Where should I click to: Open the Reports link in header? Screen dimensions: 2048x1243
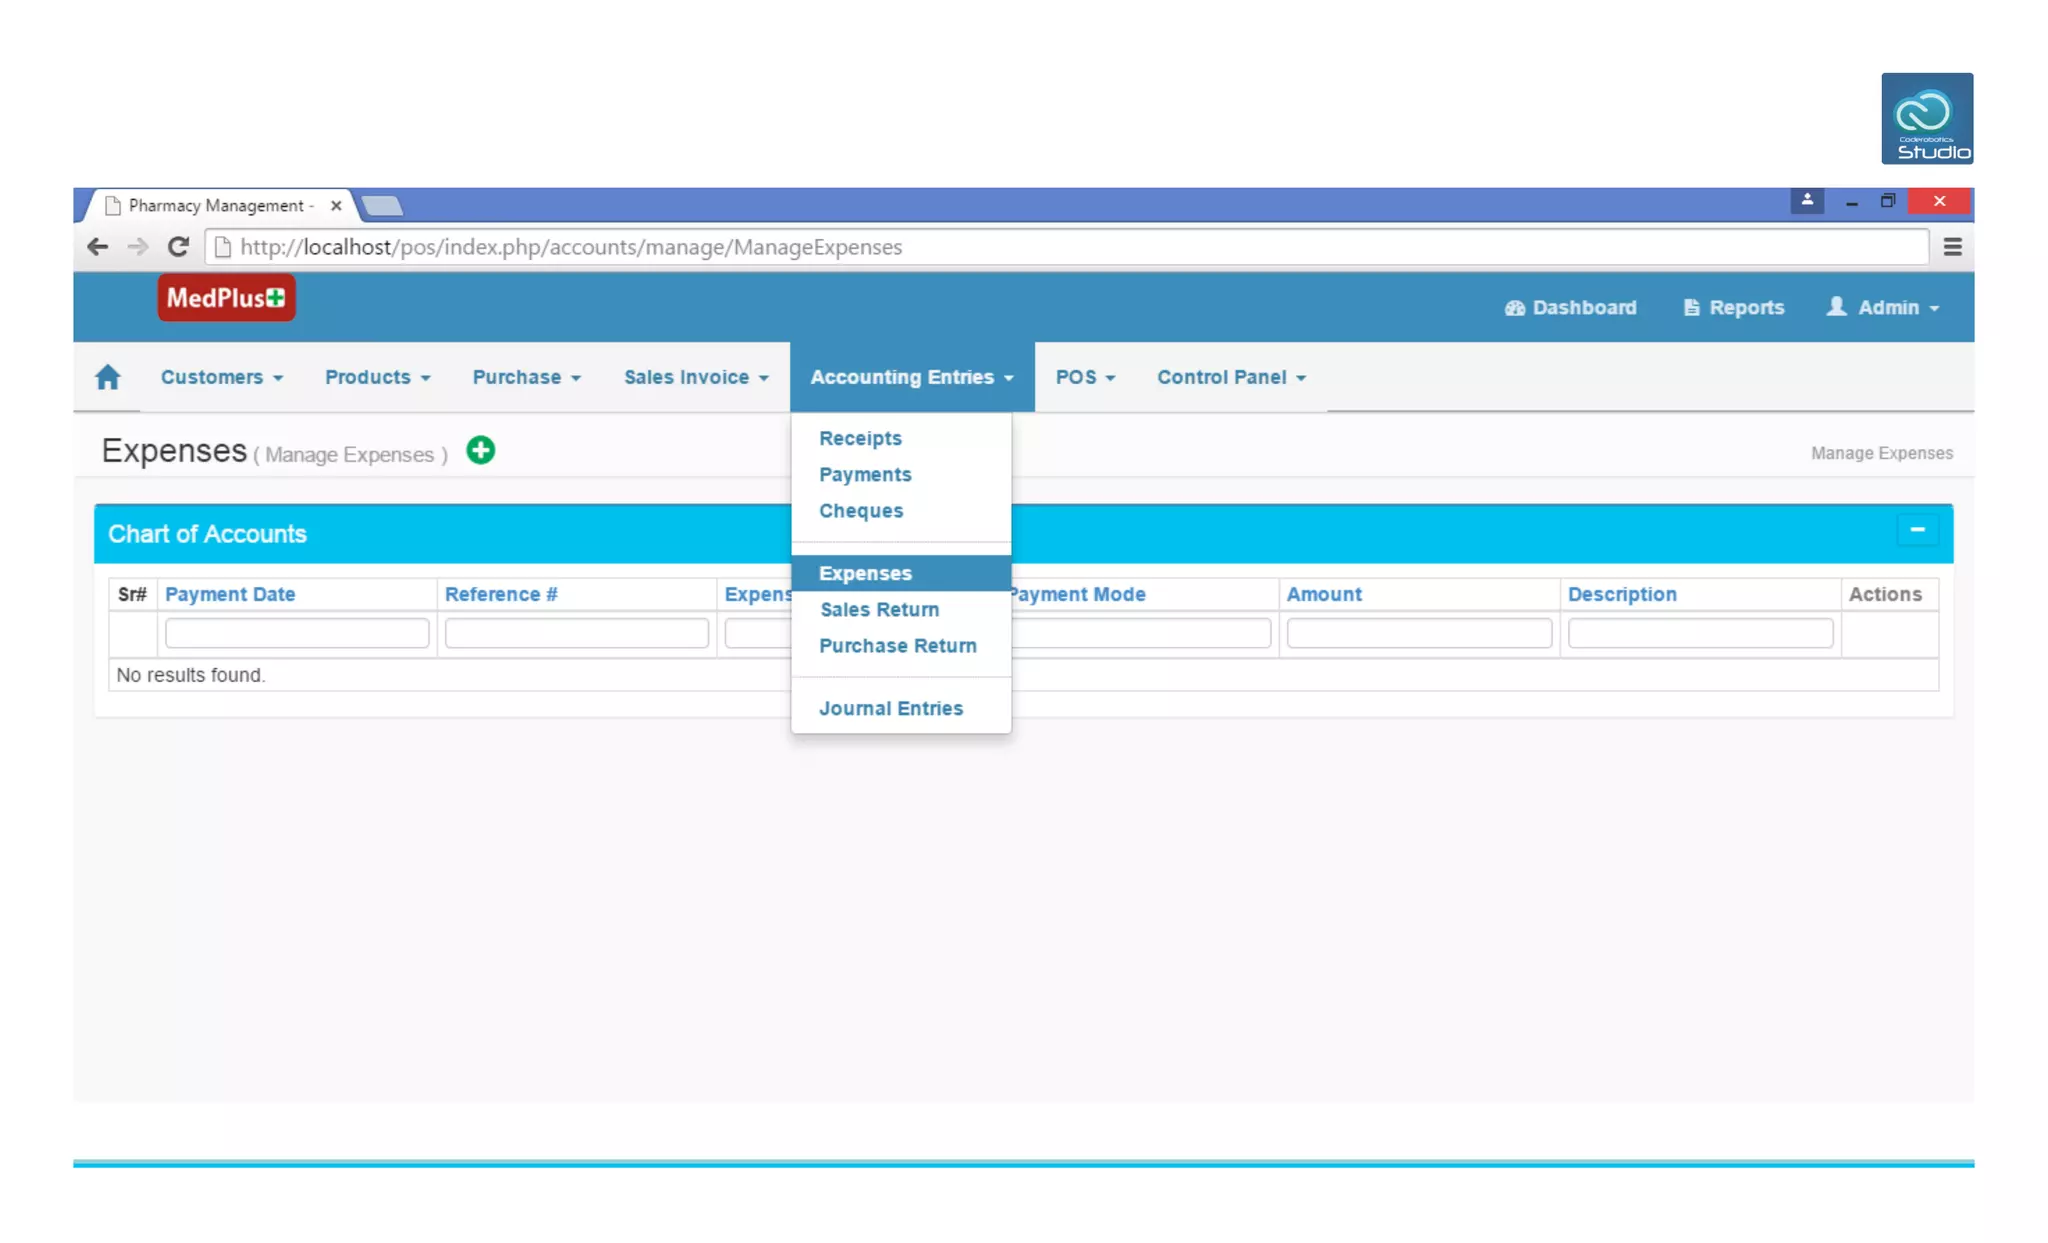click(x=1734, y=308)
